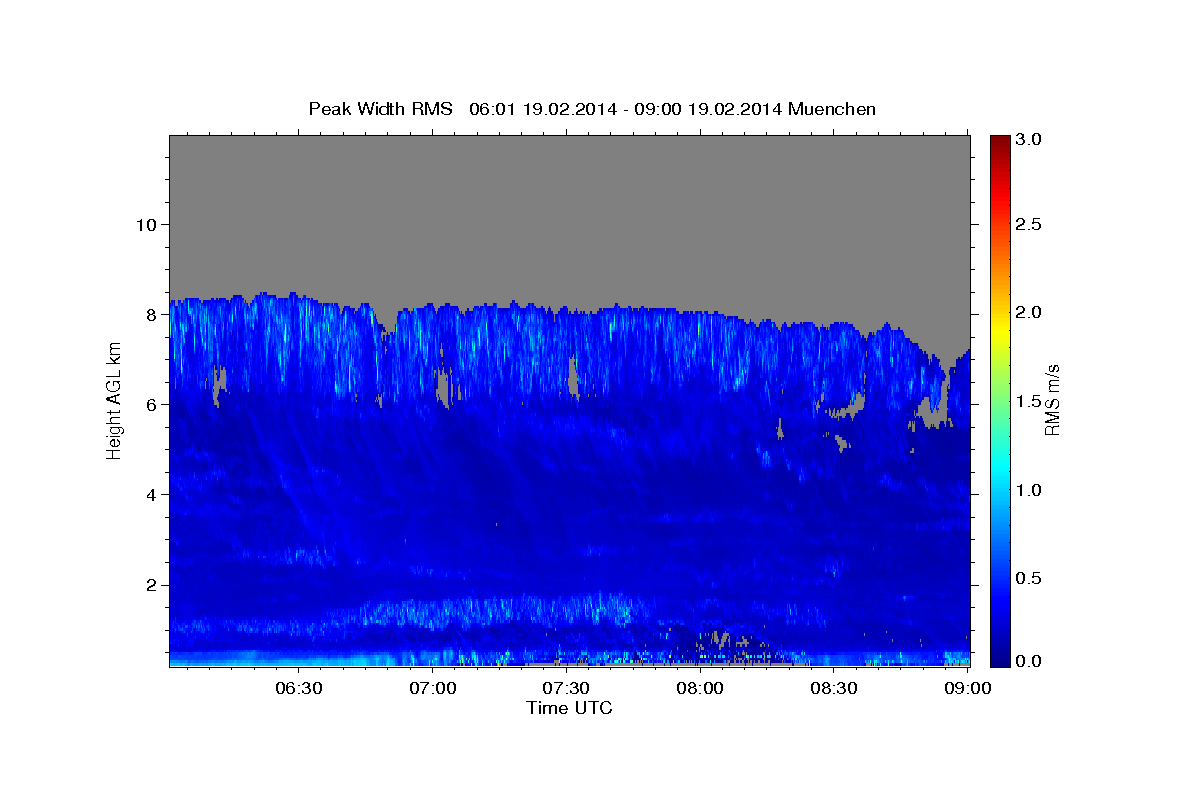
Task: Click the colorbar value 2.0
Action: [1029, 312]
